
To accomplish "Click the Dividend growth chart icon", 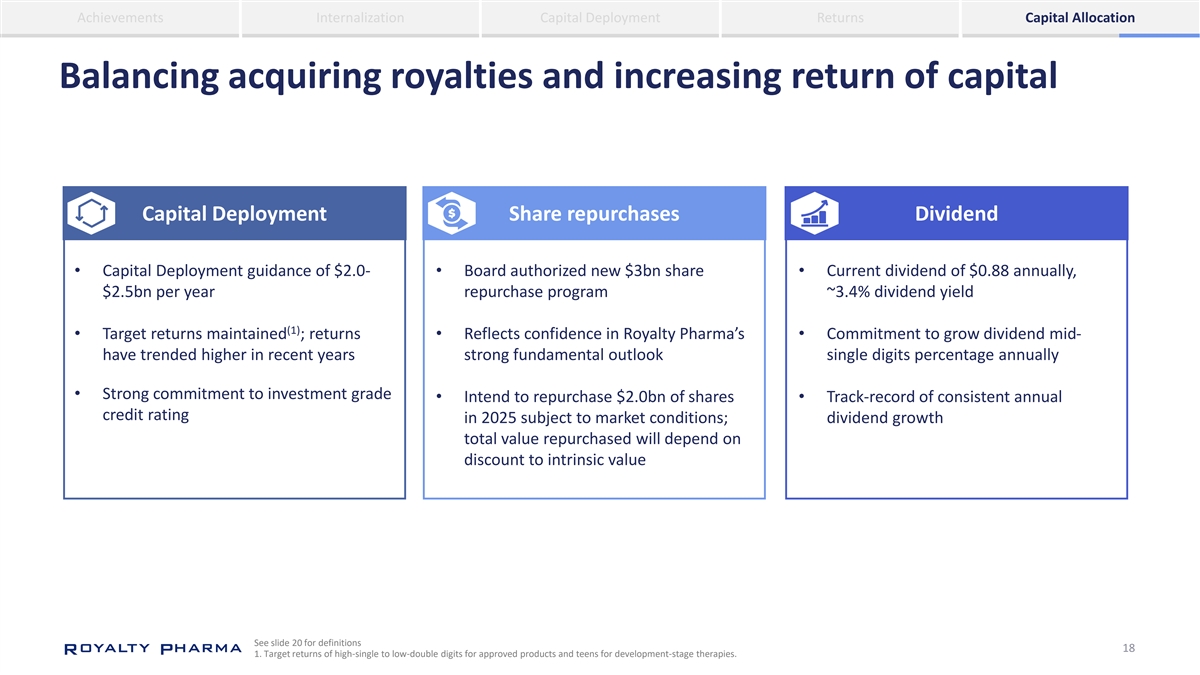I will pyautogui.click(x=813, y=214).
